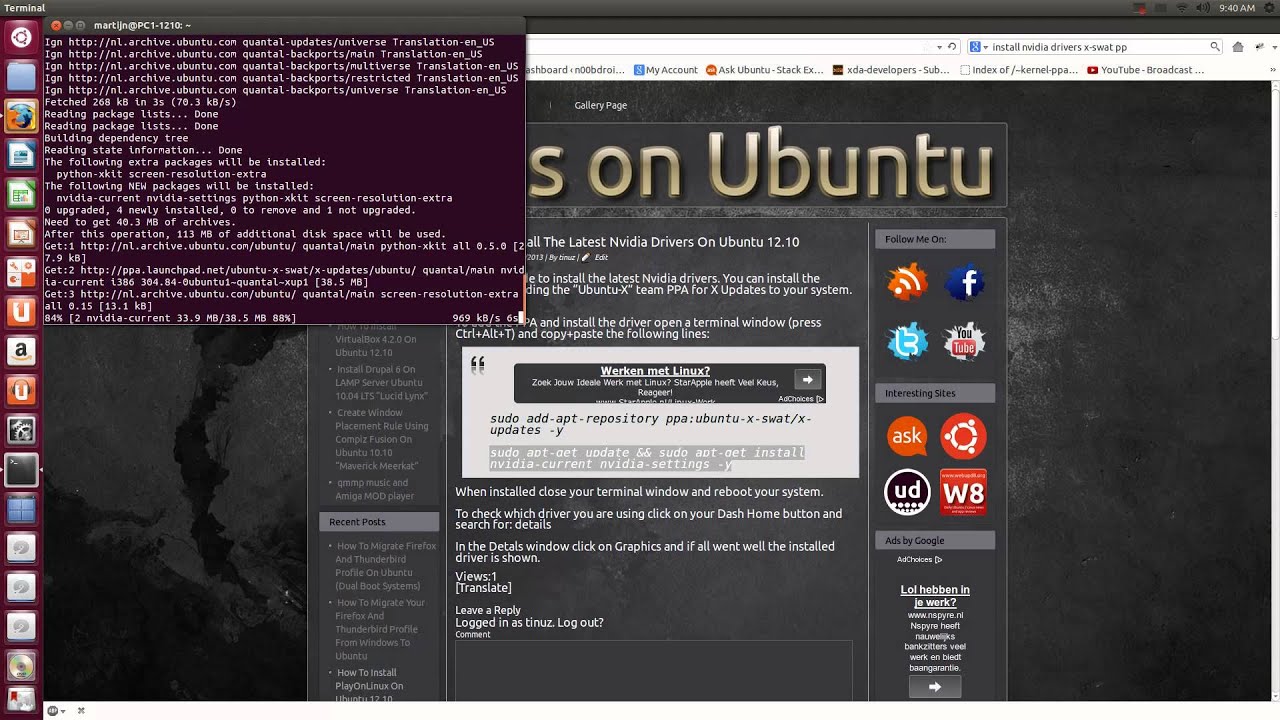Open the My Account bookmark
The height and width of the screenshot is (720, 1280).
tap(665, 70)
